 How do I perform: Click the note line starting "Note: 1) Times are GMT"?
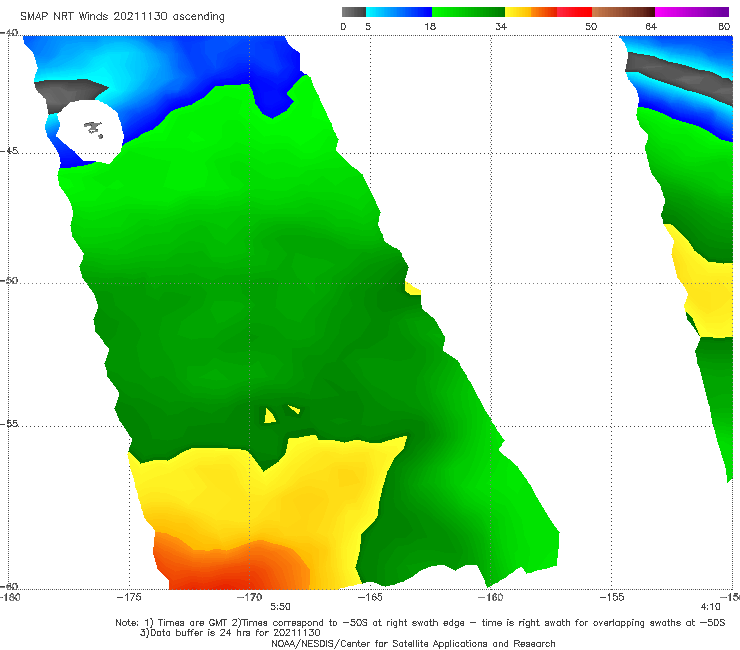coord(420,623)
